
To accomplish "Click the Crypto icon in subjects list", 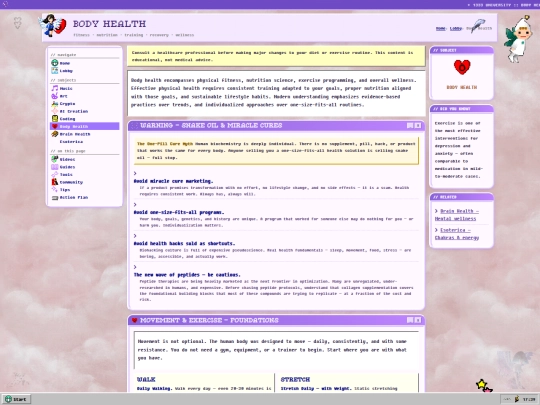I will pos(55,104).
